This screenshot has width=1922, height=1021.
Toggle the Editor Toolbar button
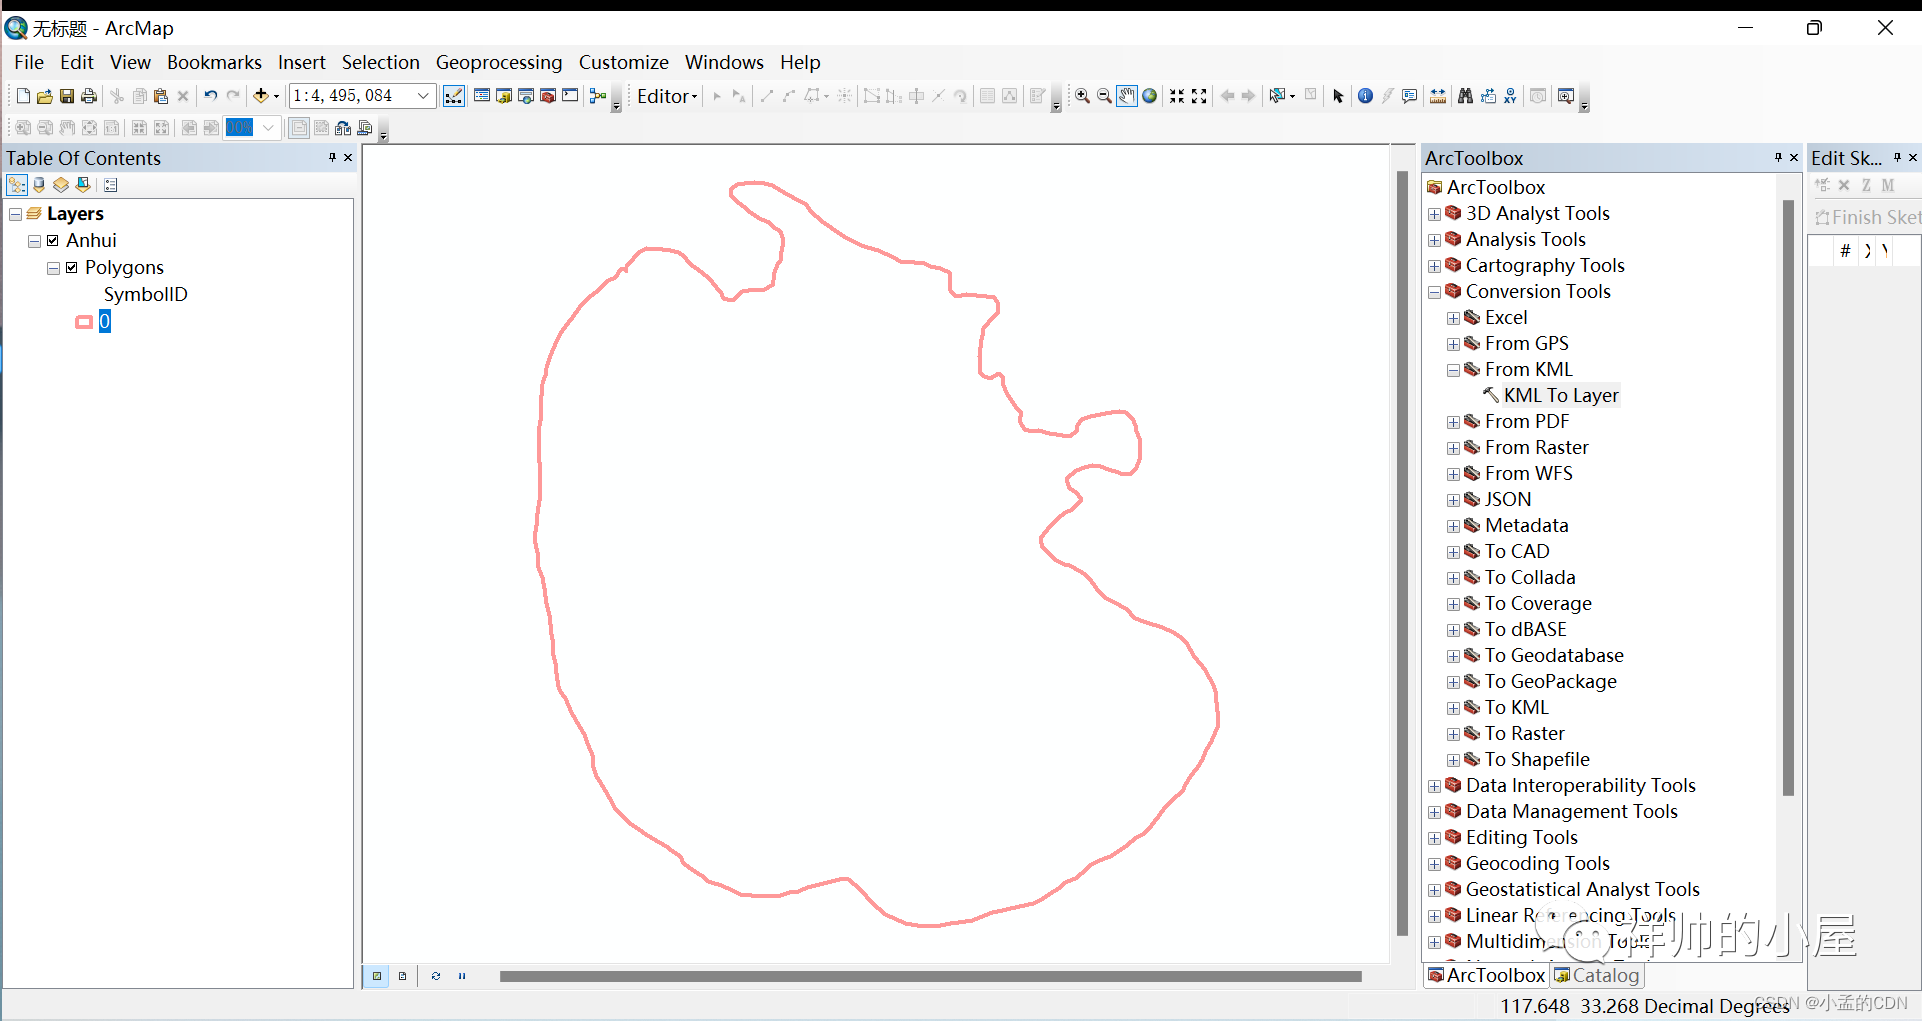click(454, 96)
